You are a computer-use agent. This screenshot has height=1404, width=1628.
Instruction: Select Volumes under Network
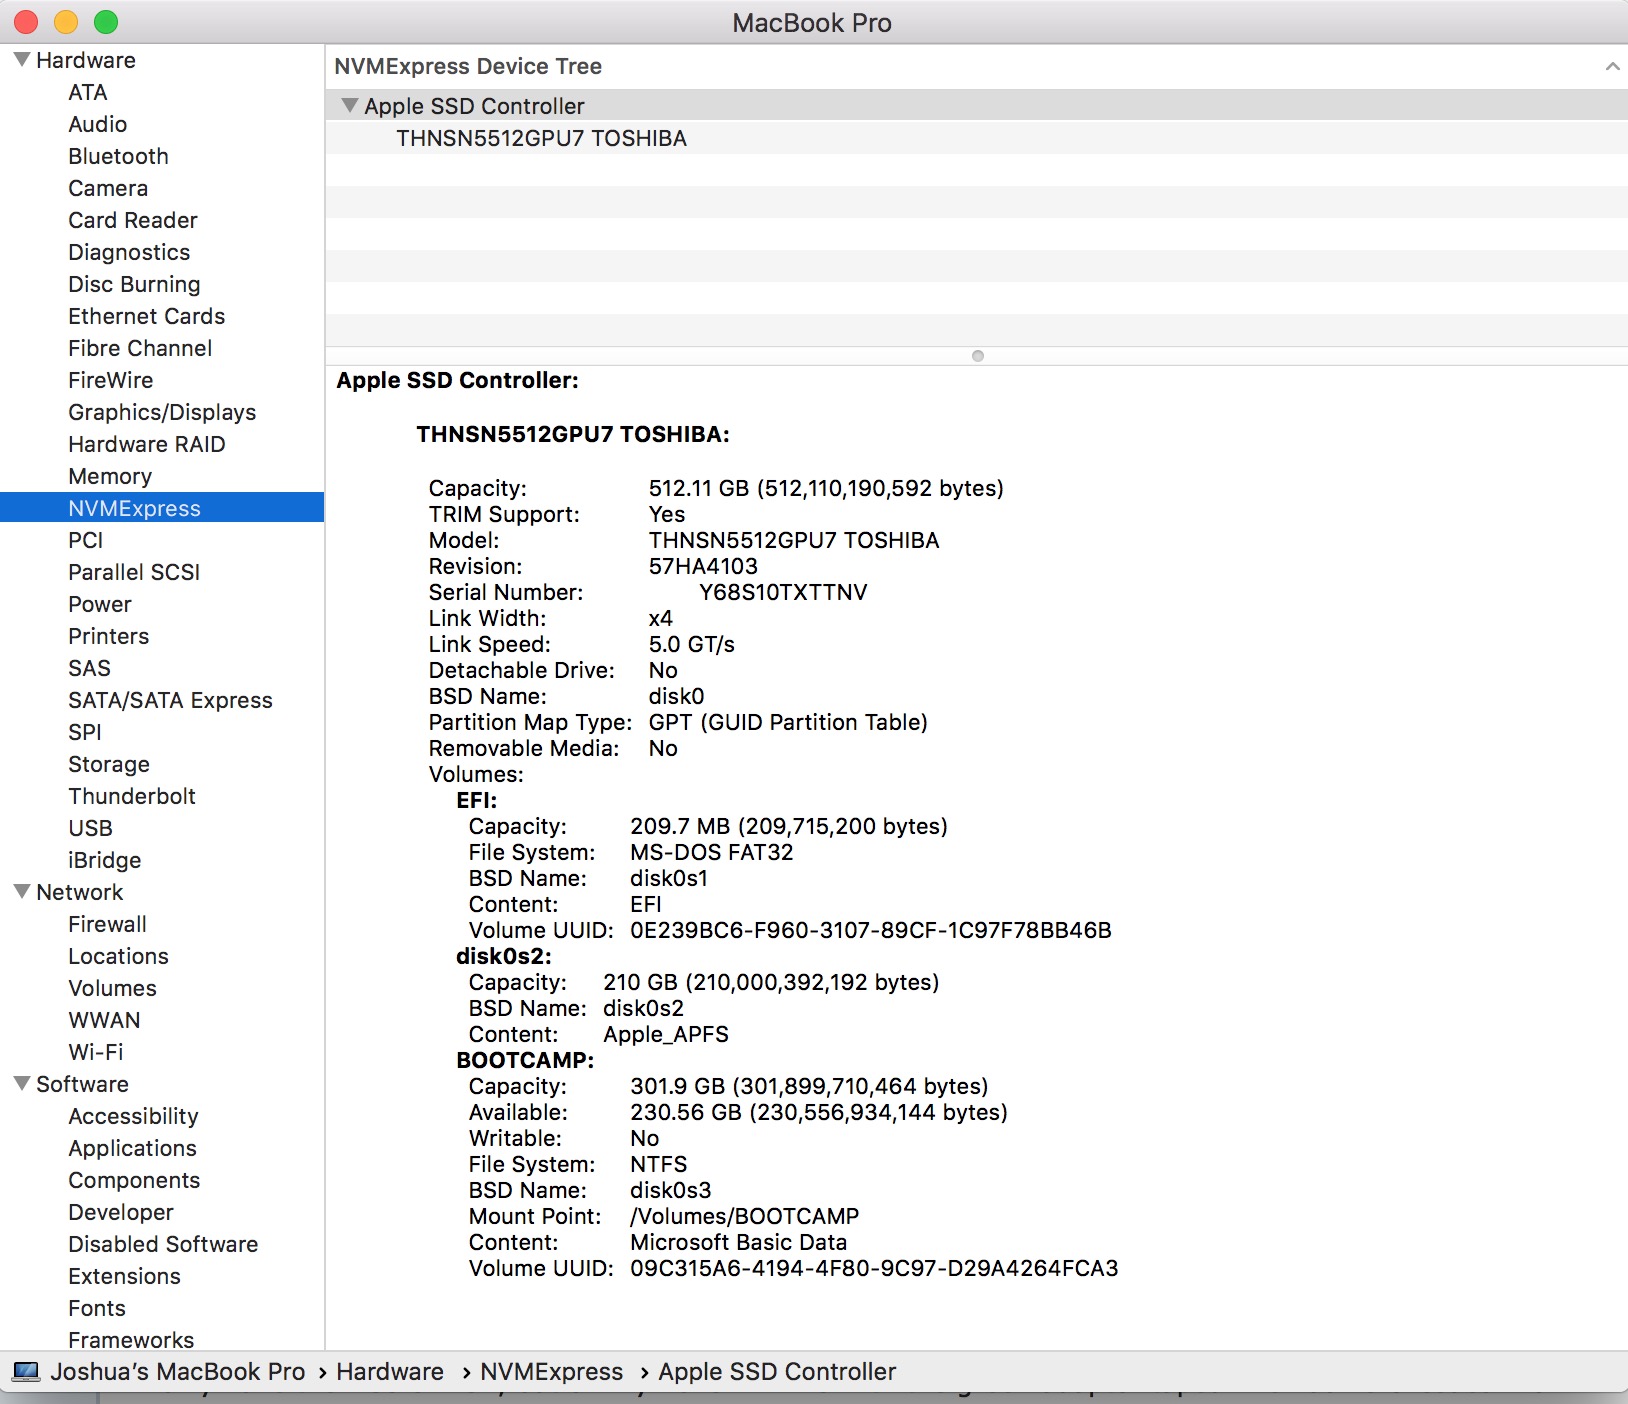(113, 988)
